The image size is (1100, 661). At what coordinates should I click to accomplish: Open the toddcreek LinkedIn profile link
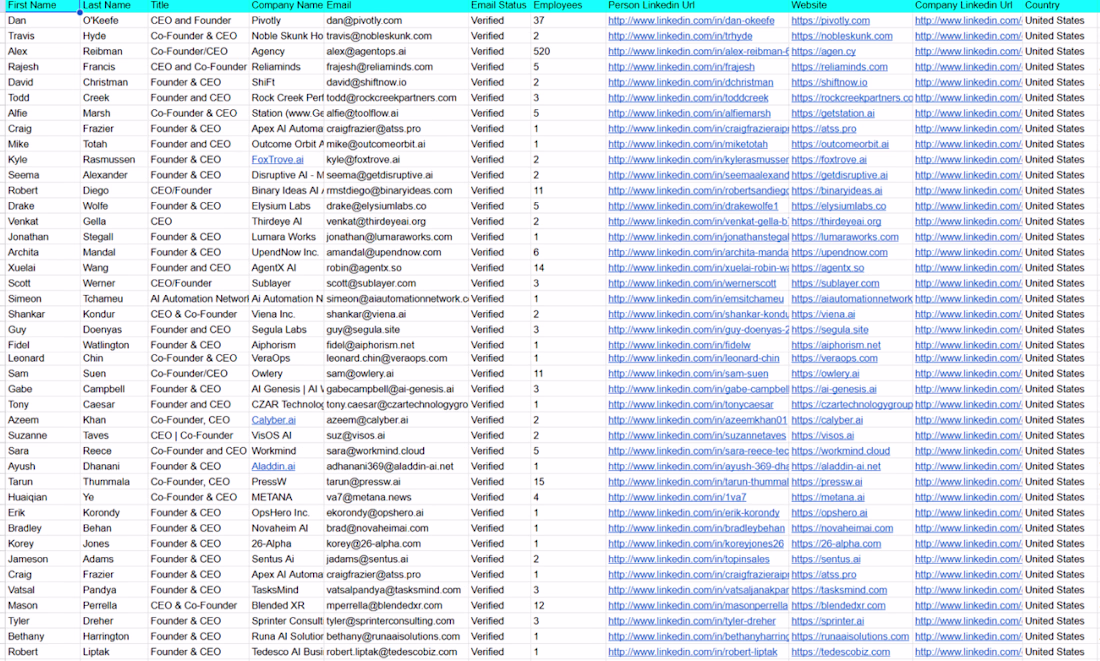(688, 98)
